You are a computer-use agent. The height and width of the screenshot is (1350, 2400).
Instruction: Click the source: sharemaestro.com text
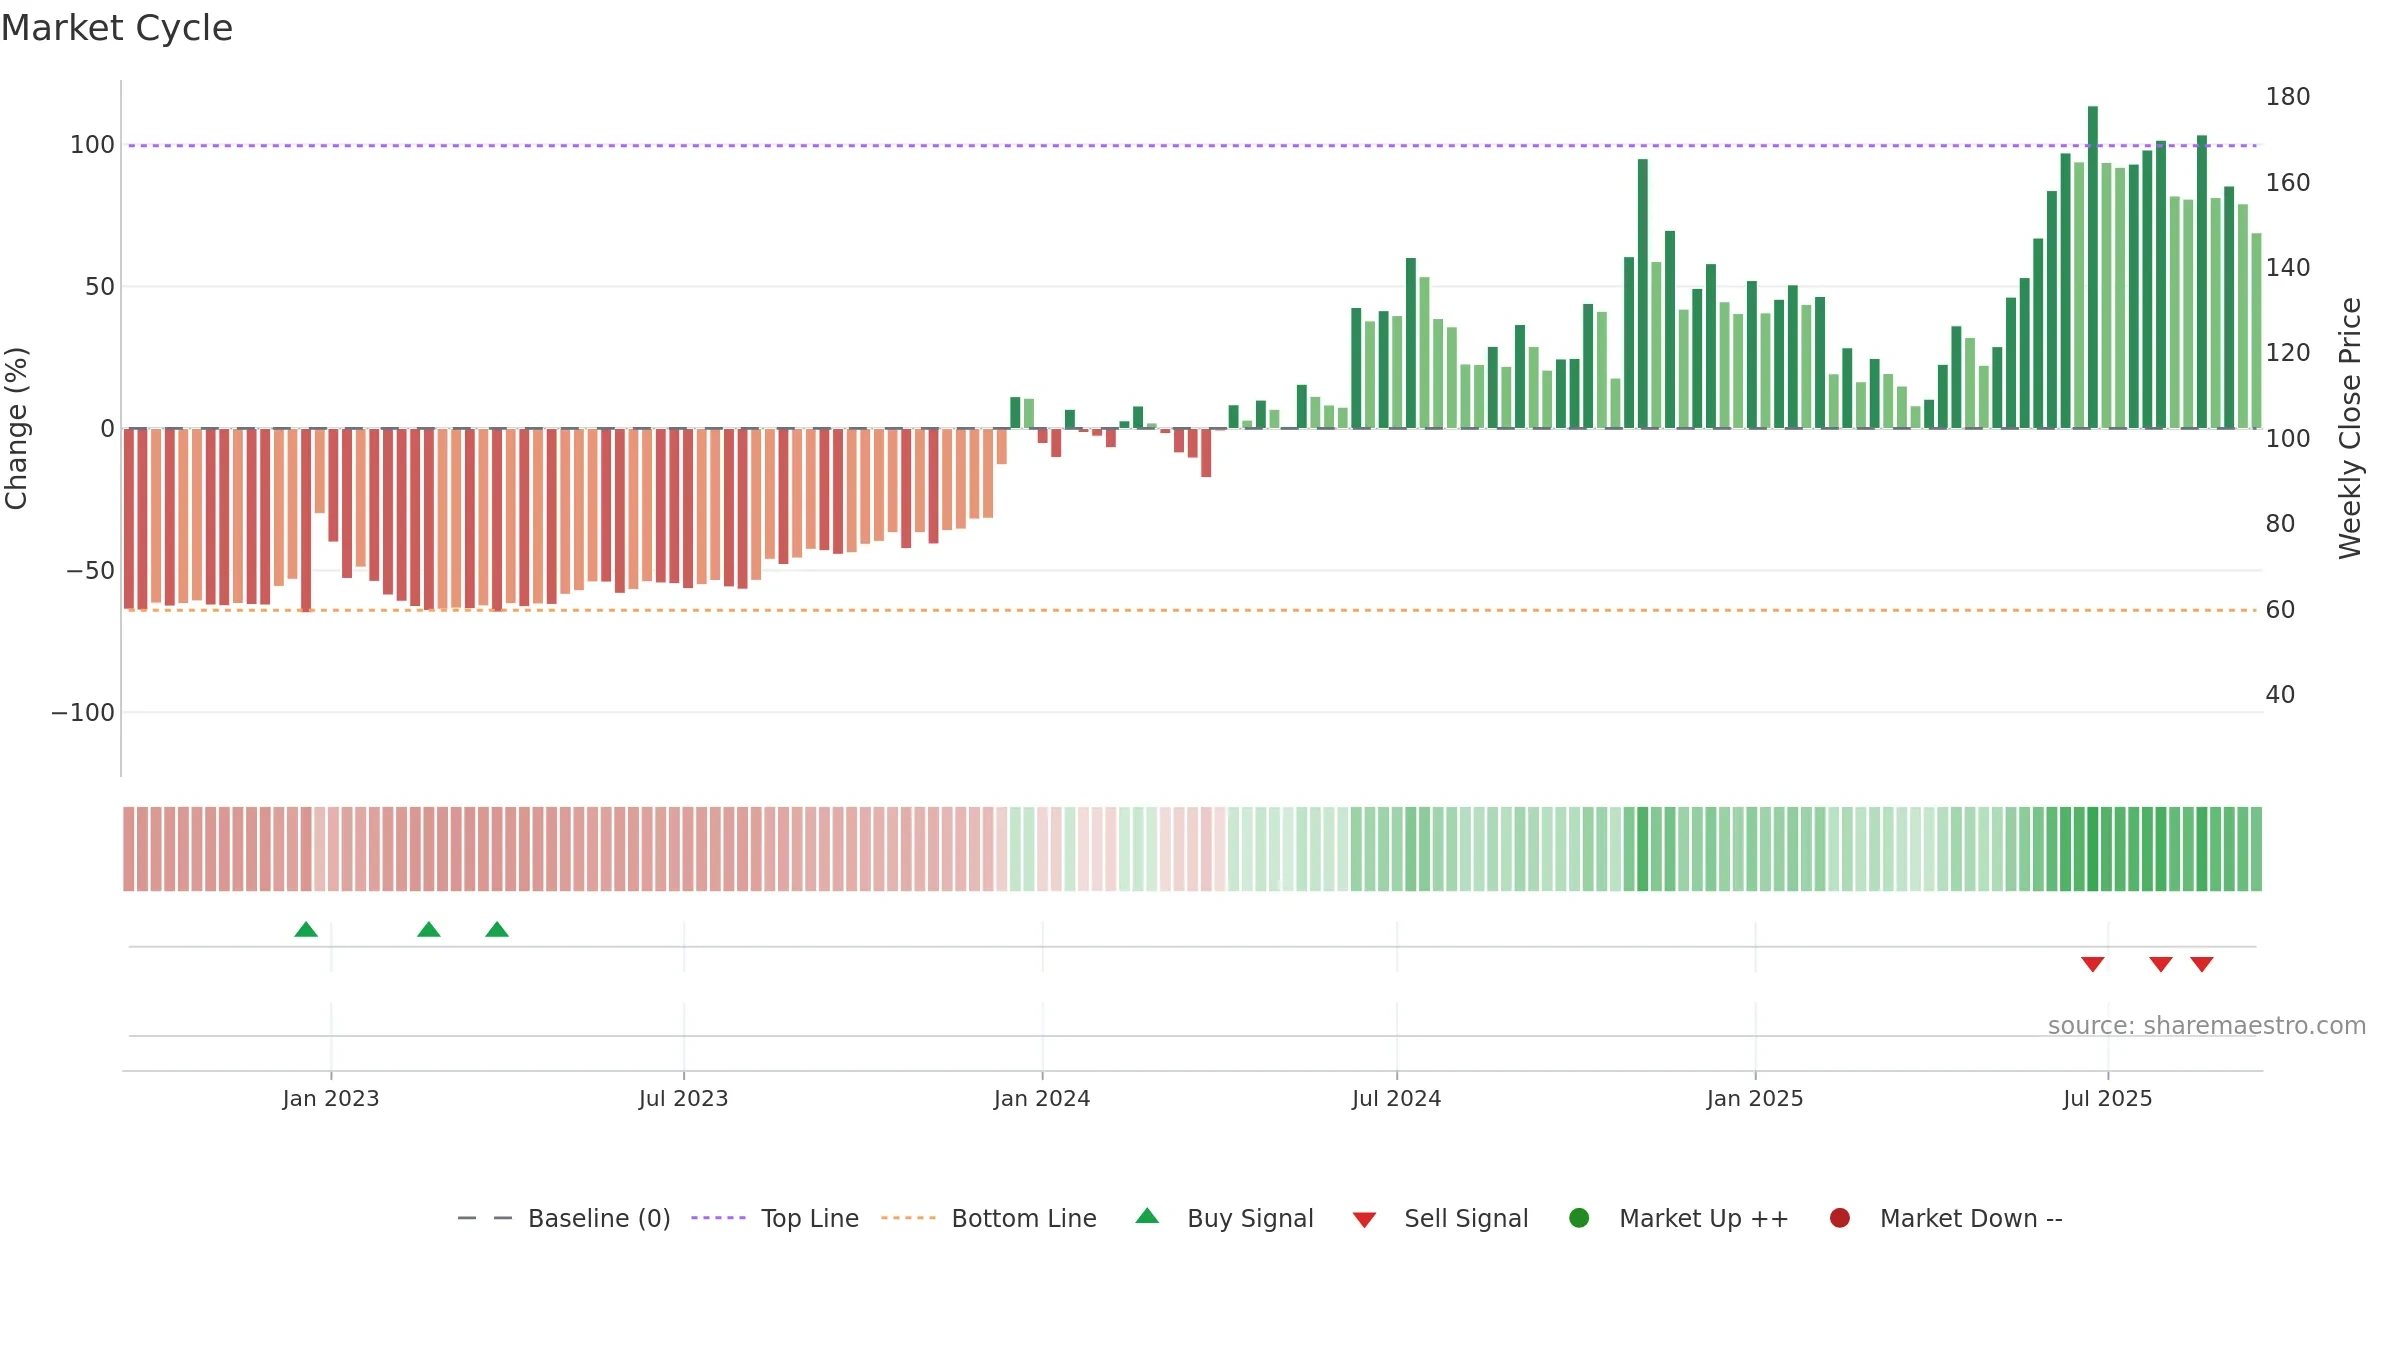(x=2207, y=1026)
